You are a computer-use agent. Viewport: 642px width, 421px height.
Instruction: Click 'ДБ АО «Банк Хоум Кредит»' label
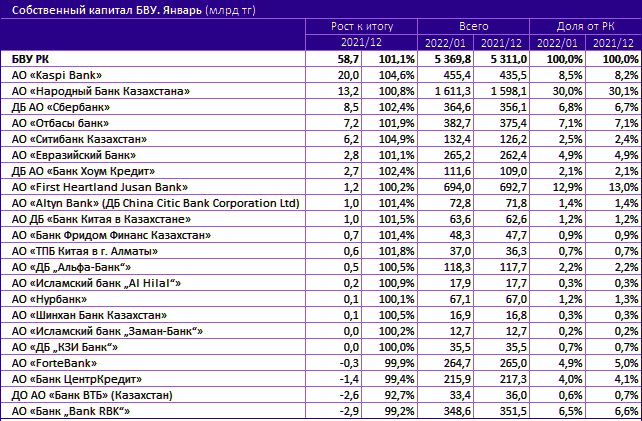click(x=84, y=171)
